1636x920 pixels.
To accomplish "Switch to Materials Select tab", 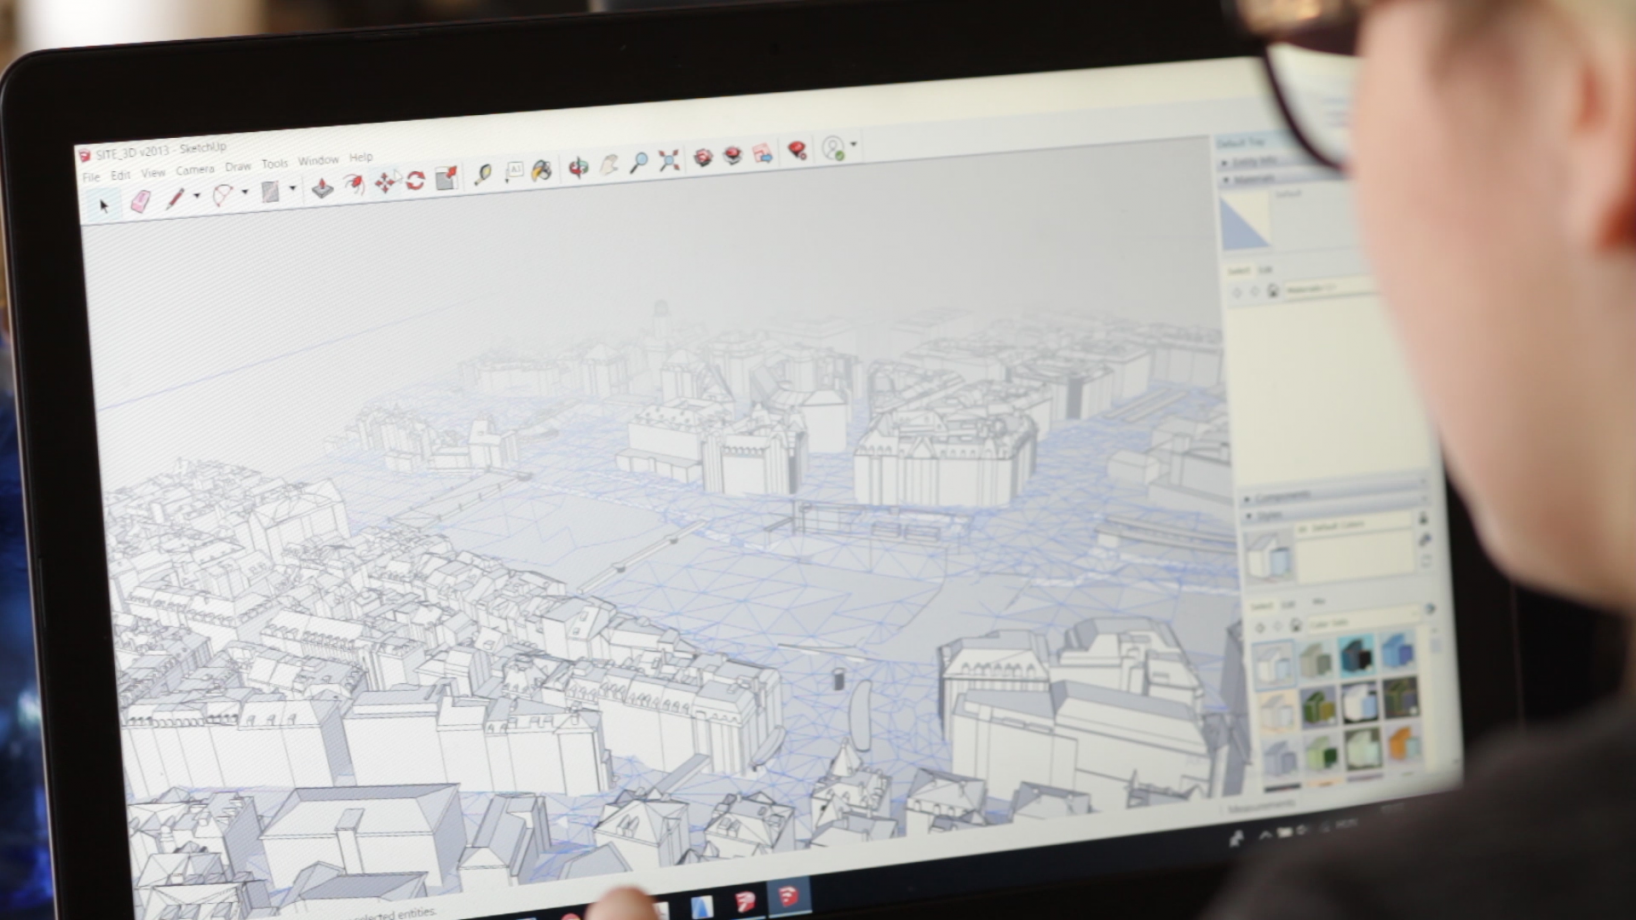I will pyautogui.click(x=1238, y=271).
